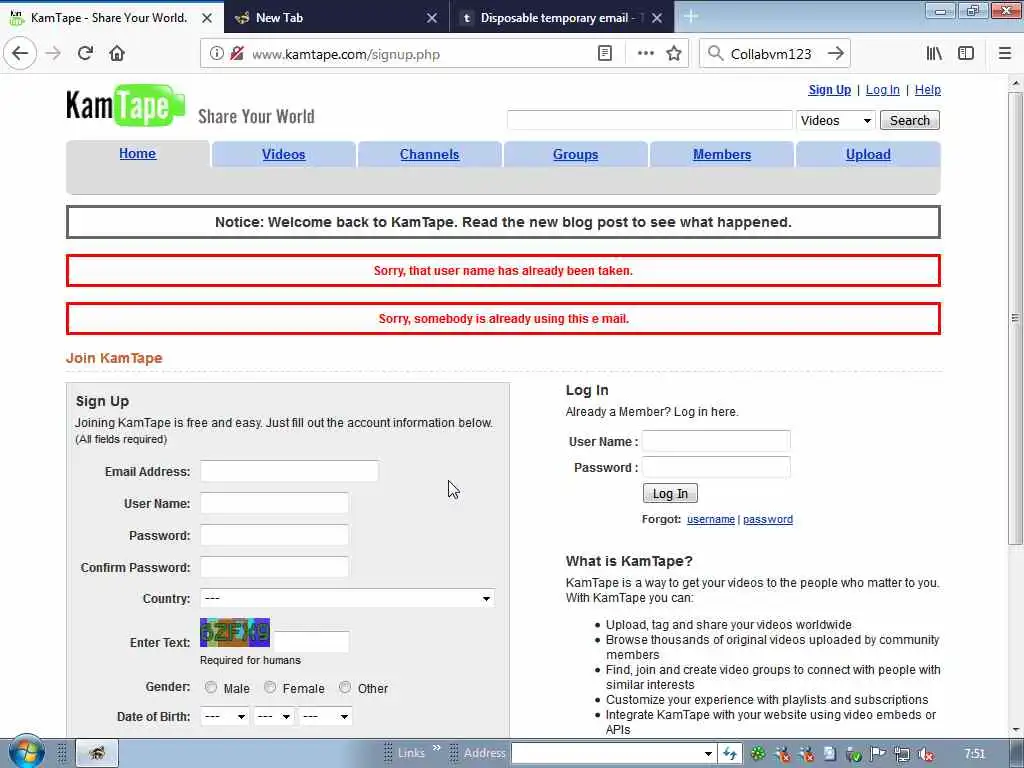
Task: Click the forgot username link
Action: coord(711,519)
